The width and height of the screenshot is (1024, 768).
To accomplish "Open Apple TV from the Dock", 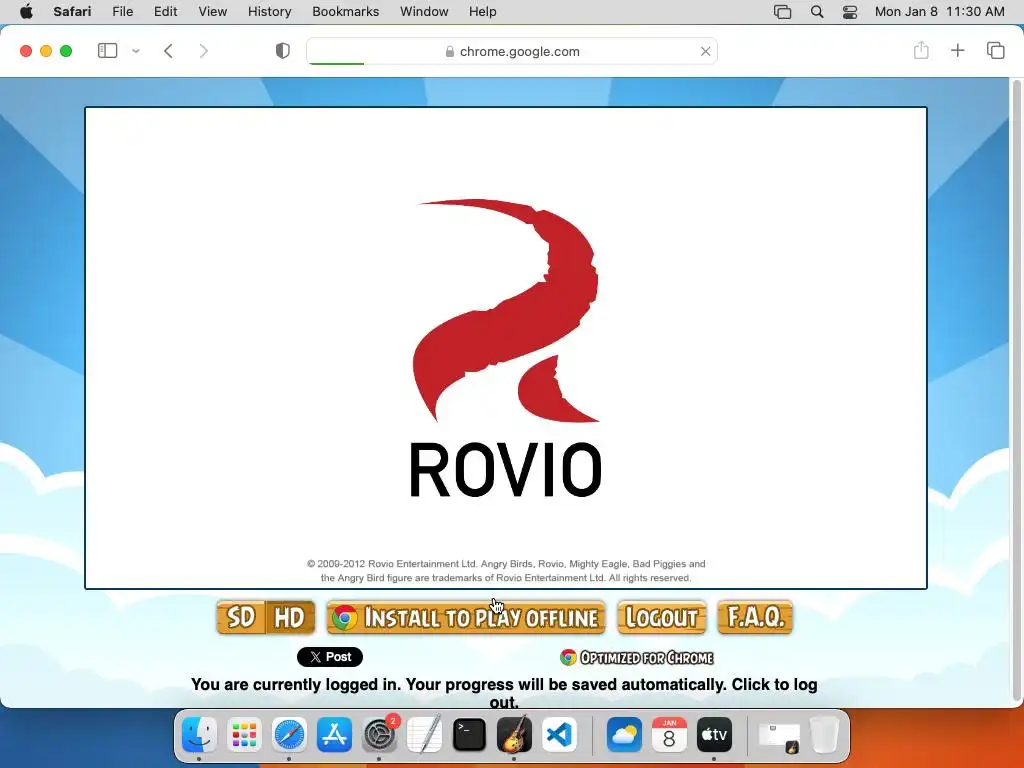I will pos(714,735).
